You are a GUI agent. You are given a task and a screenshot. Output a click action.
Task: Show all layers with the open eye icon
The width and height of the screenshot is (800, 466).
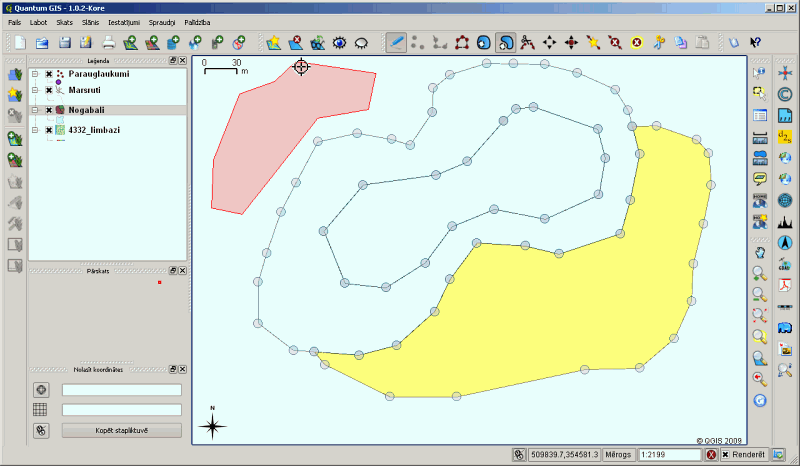[x=339, y=43]
